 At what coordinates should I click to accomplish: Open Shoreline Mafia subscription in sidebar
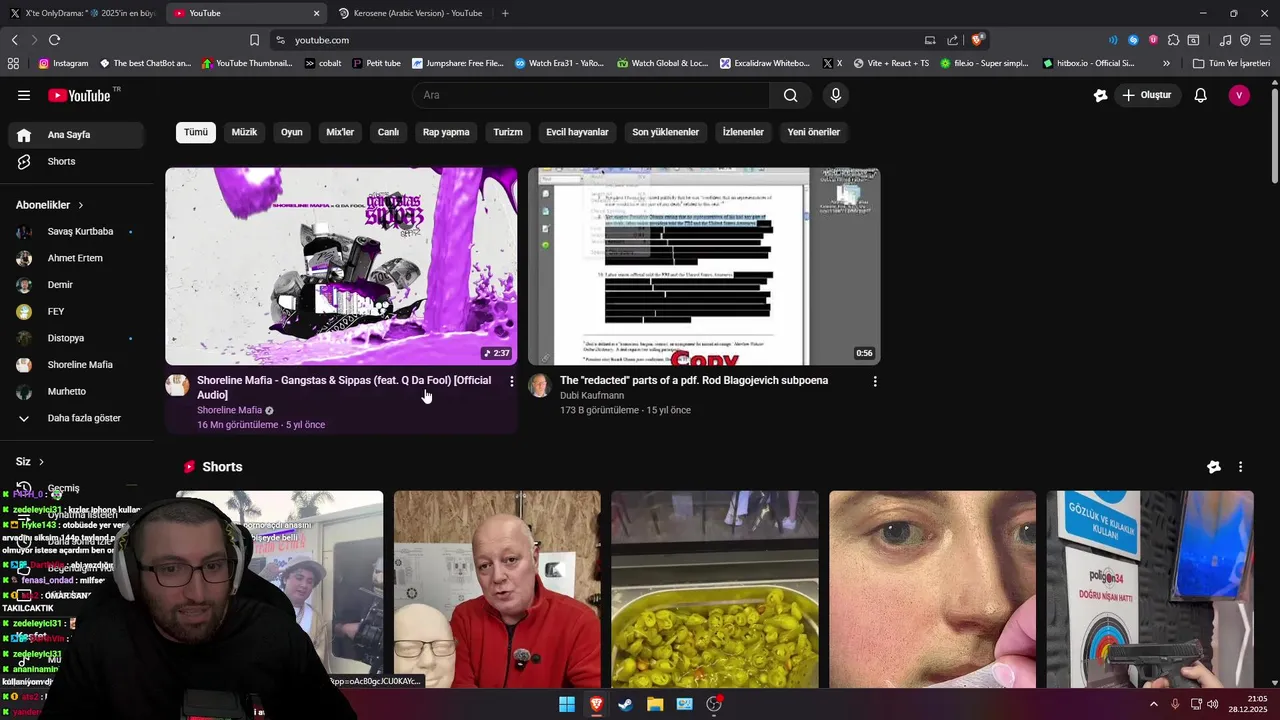tap(76, 365)
